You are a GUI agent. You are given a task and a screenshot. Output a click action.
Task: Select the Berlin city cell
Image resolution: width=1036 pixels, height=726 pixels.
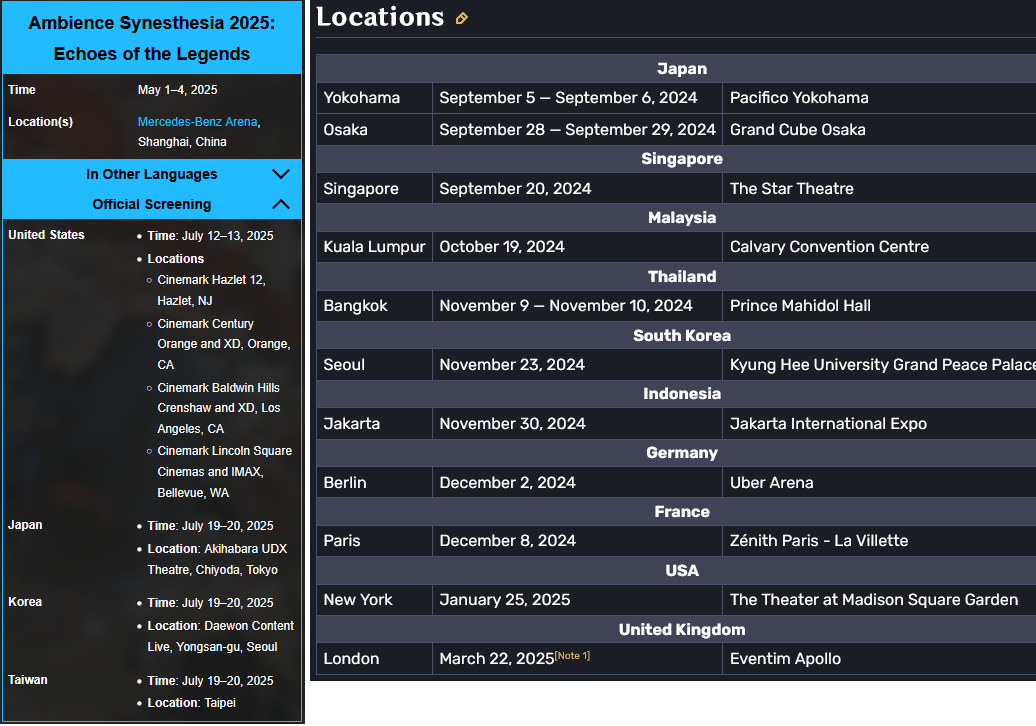375,482
